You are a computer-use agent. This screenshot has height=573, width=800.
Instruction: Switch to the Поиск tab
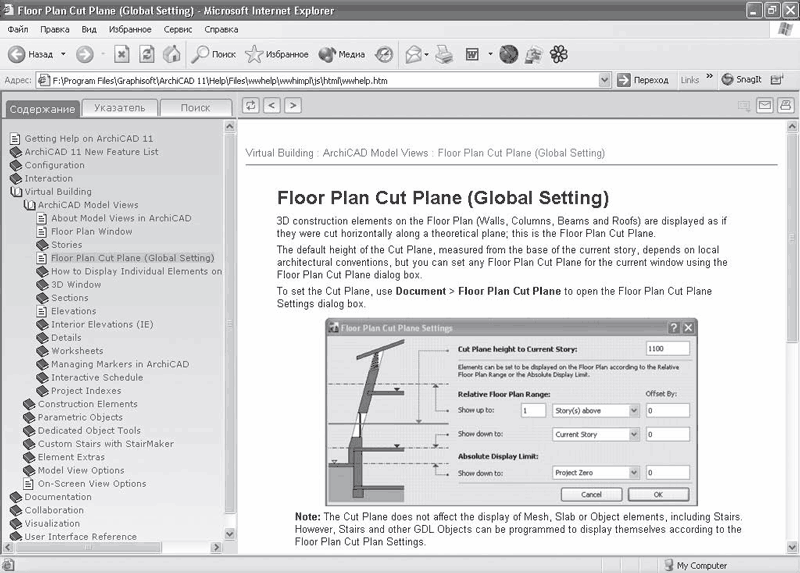pyautogui.click(x=195, y=108)
